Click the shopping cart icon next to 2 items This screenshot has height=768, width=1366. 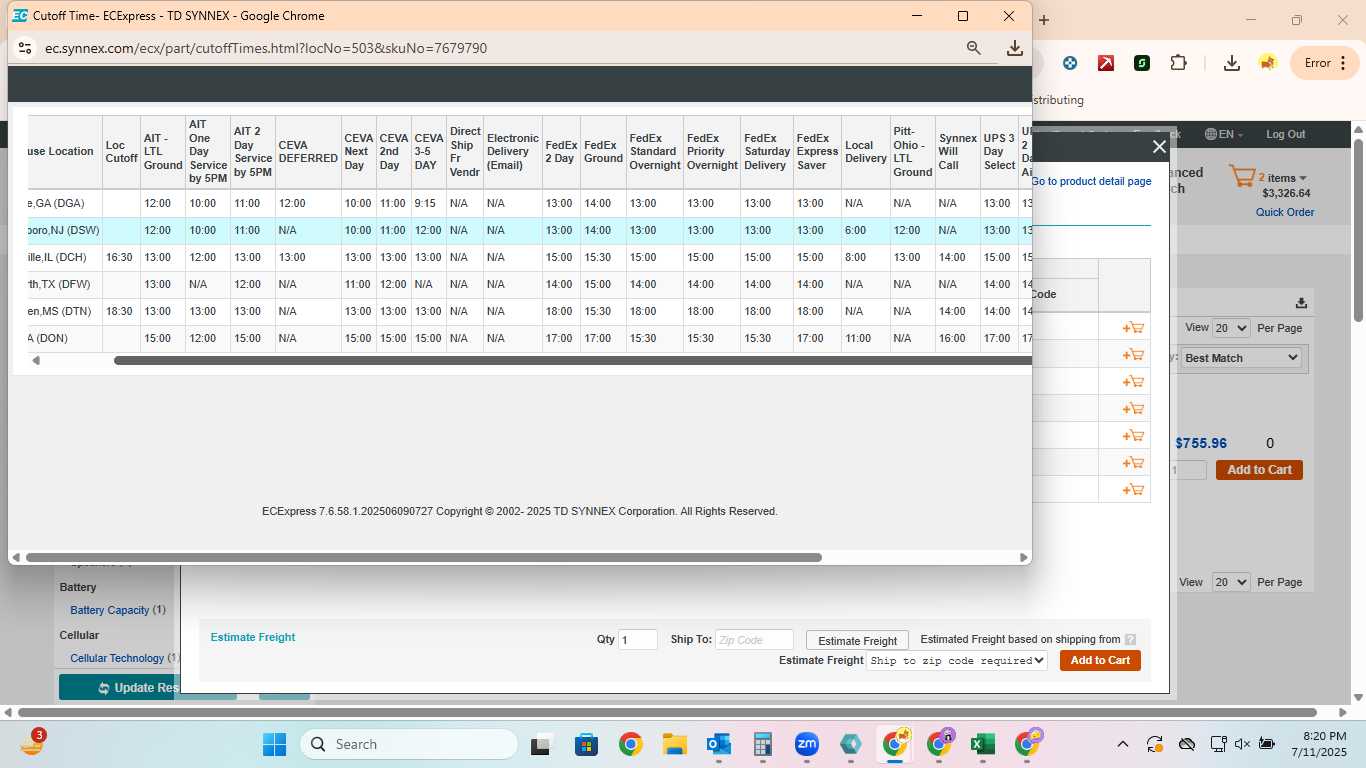pyautogui.click(x=1242, y=178)
